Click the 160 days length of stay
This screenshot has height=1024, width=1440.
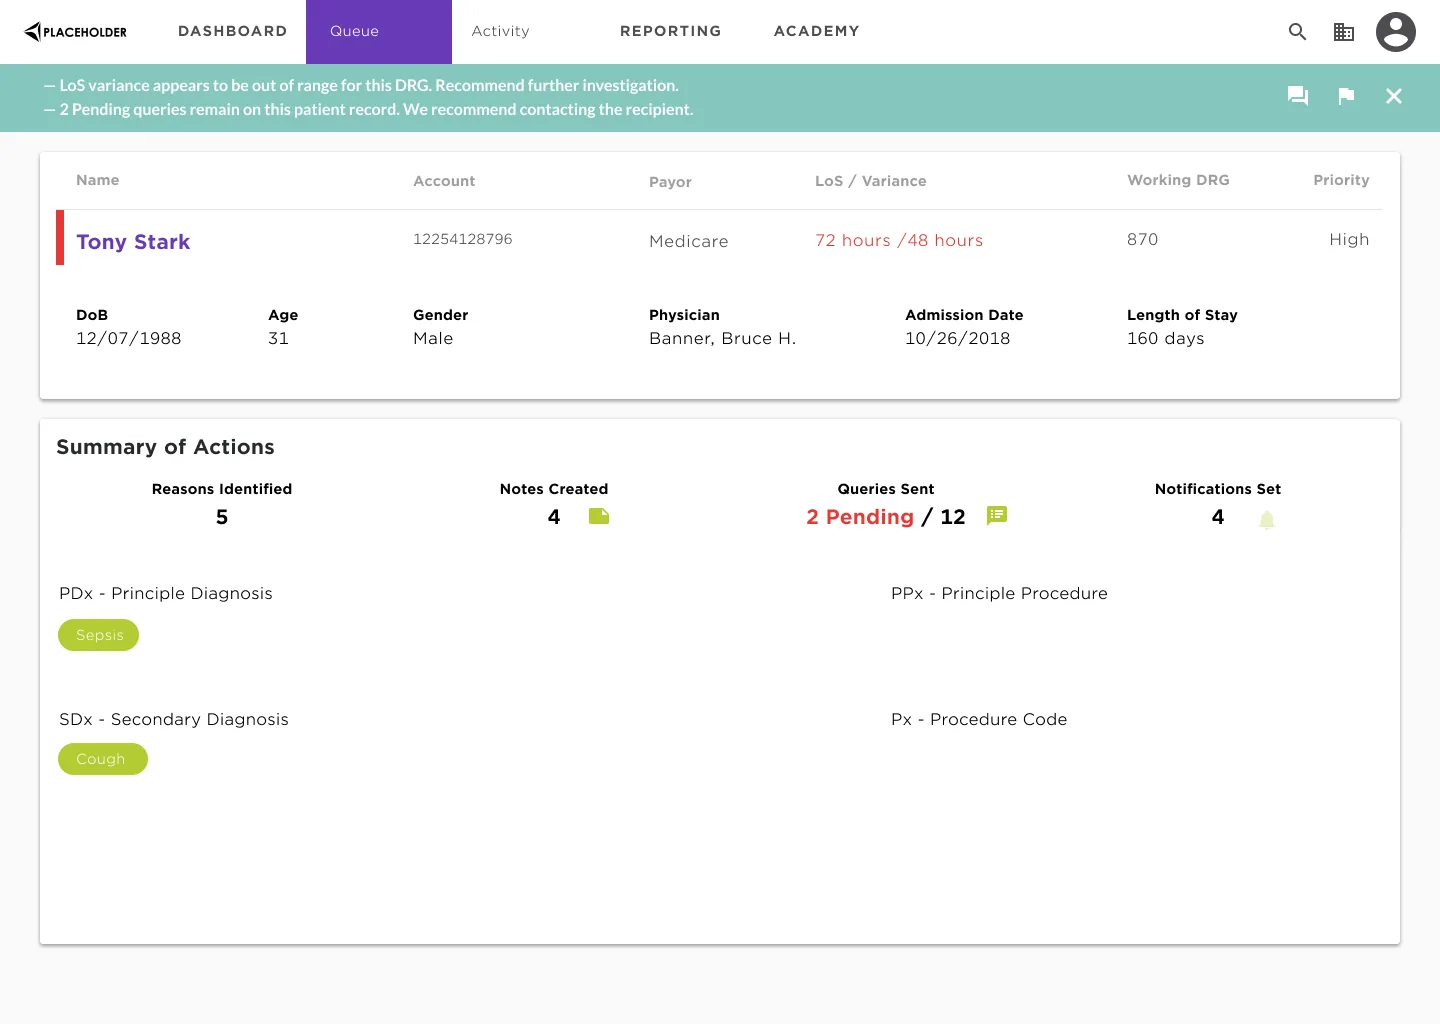point(1165,338)
